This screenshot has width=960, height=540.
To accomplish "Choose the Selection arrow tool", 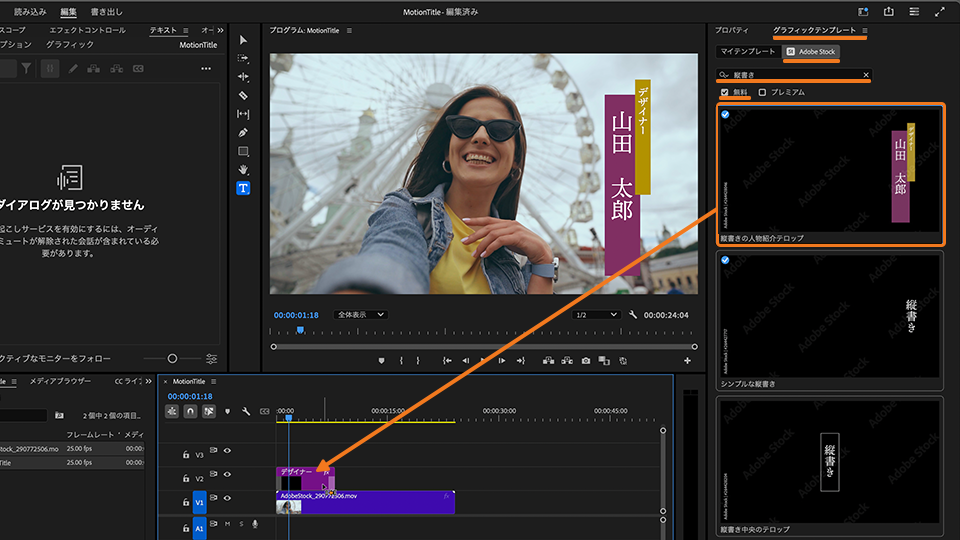I will (x=243, y=40).
